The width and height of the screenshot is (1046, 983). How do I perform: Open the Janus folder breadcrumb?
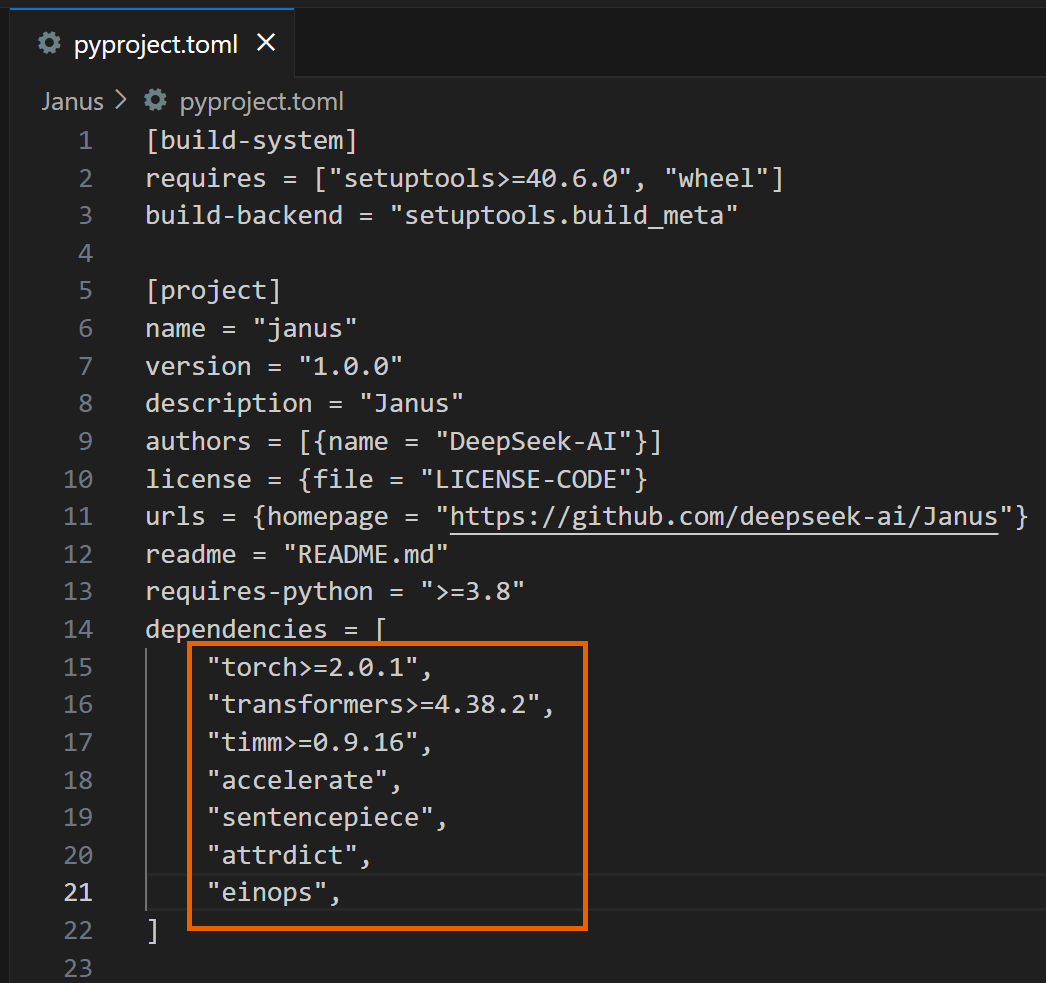[72, 101]
